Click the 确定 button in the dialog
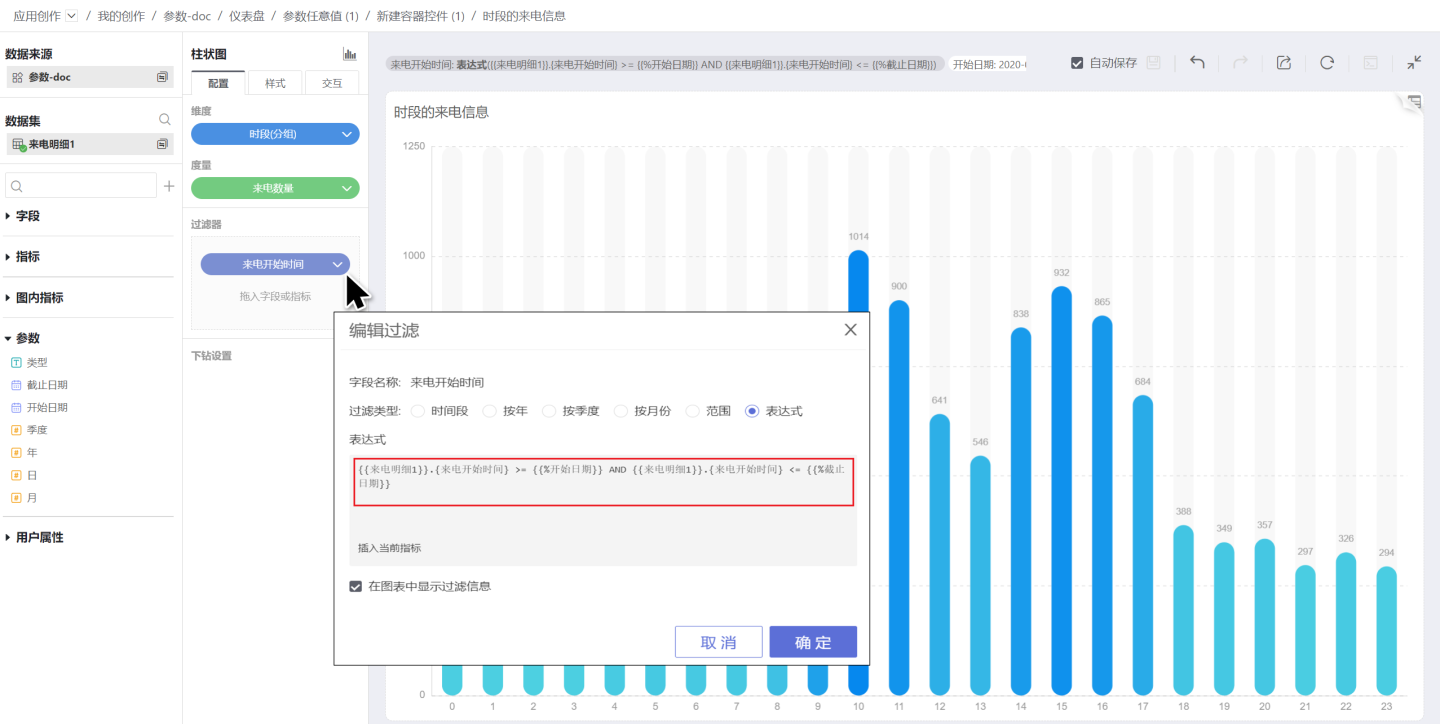This screenshot has height=724, width=1440. pyautogui.click(x=813, y=642)
